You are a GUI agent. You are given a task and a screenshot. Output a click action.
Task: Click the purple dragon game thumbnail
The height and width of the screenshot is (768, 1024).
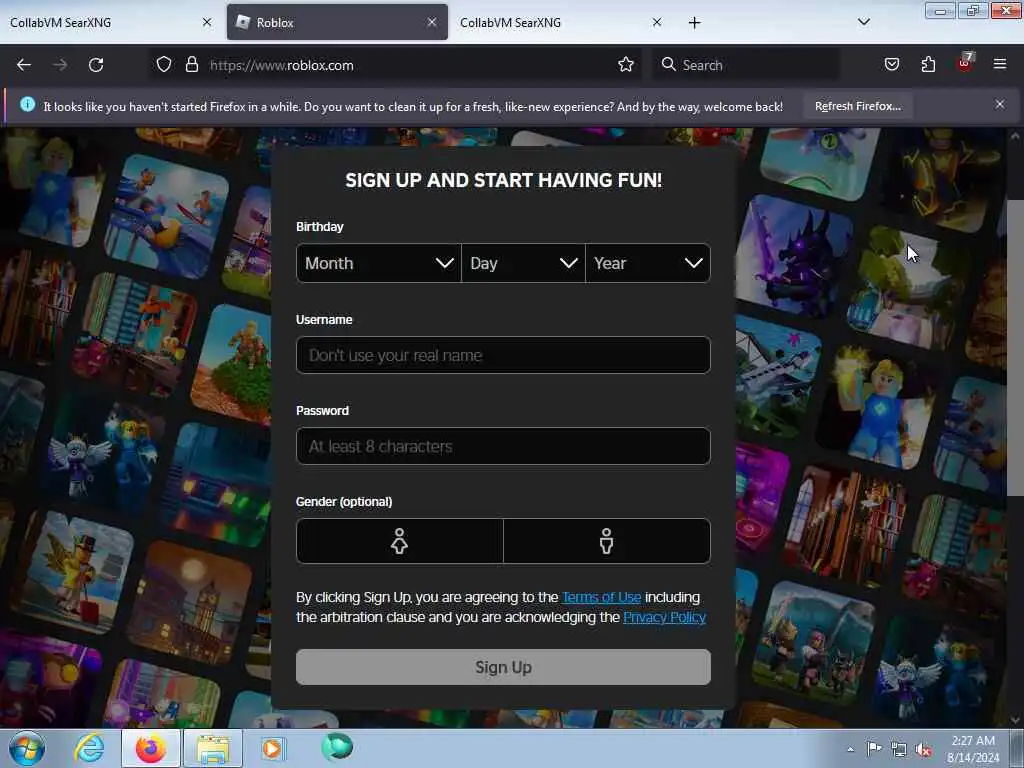pos(793,256)
